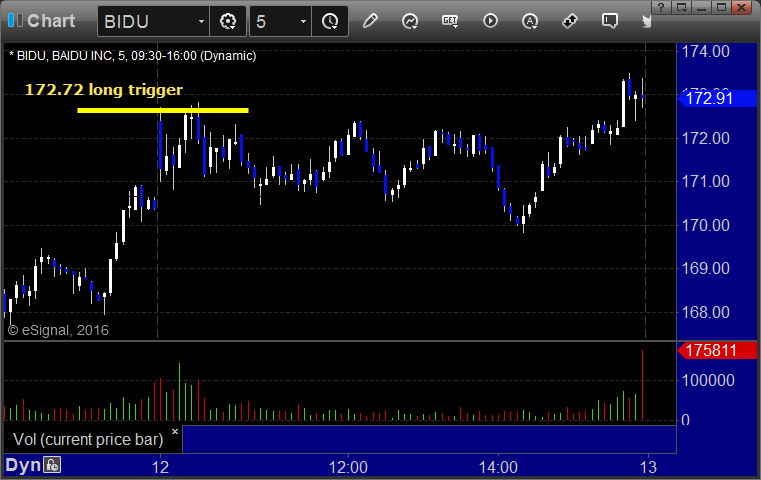Click the Dyn label at bottom left
Image resolution: width=761 pixels, height=480 pixels.
(23, 465)
